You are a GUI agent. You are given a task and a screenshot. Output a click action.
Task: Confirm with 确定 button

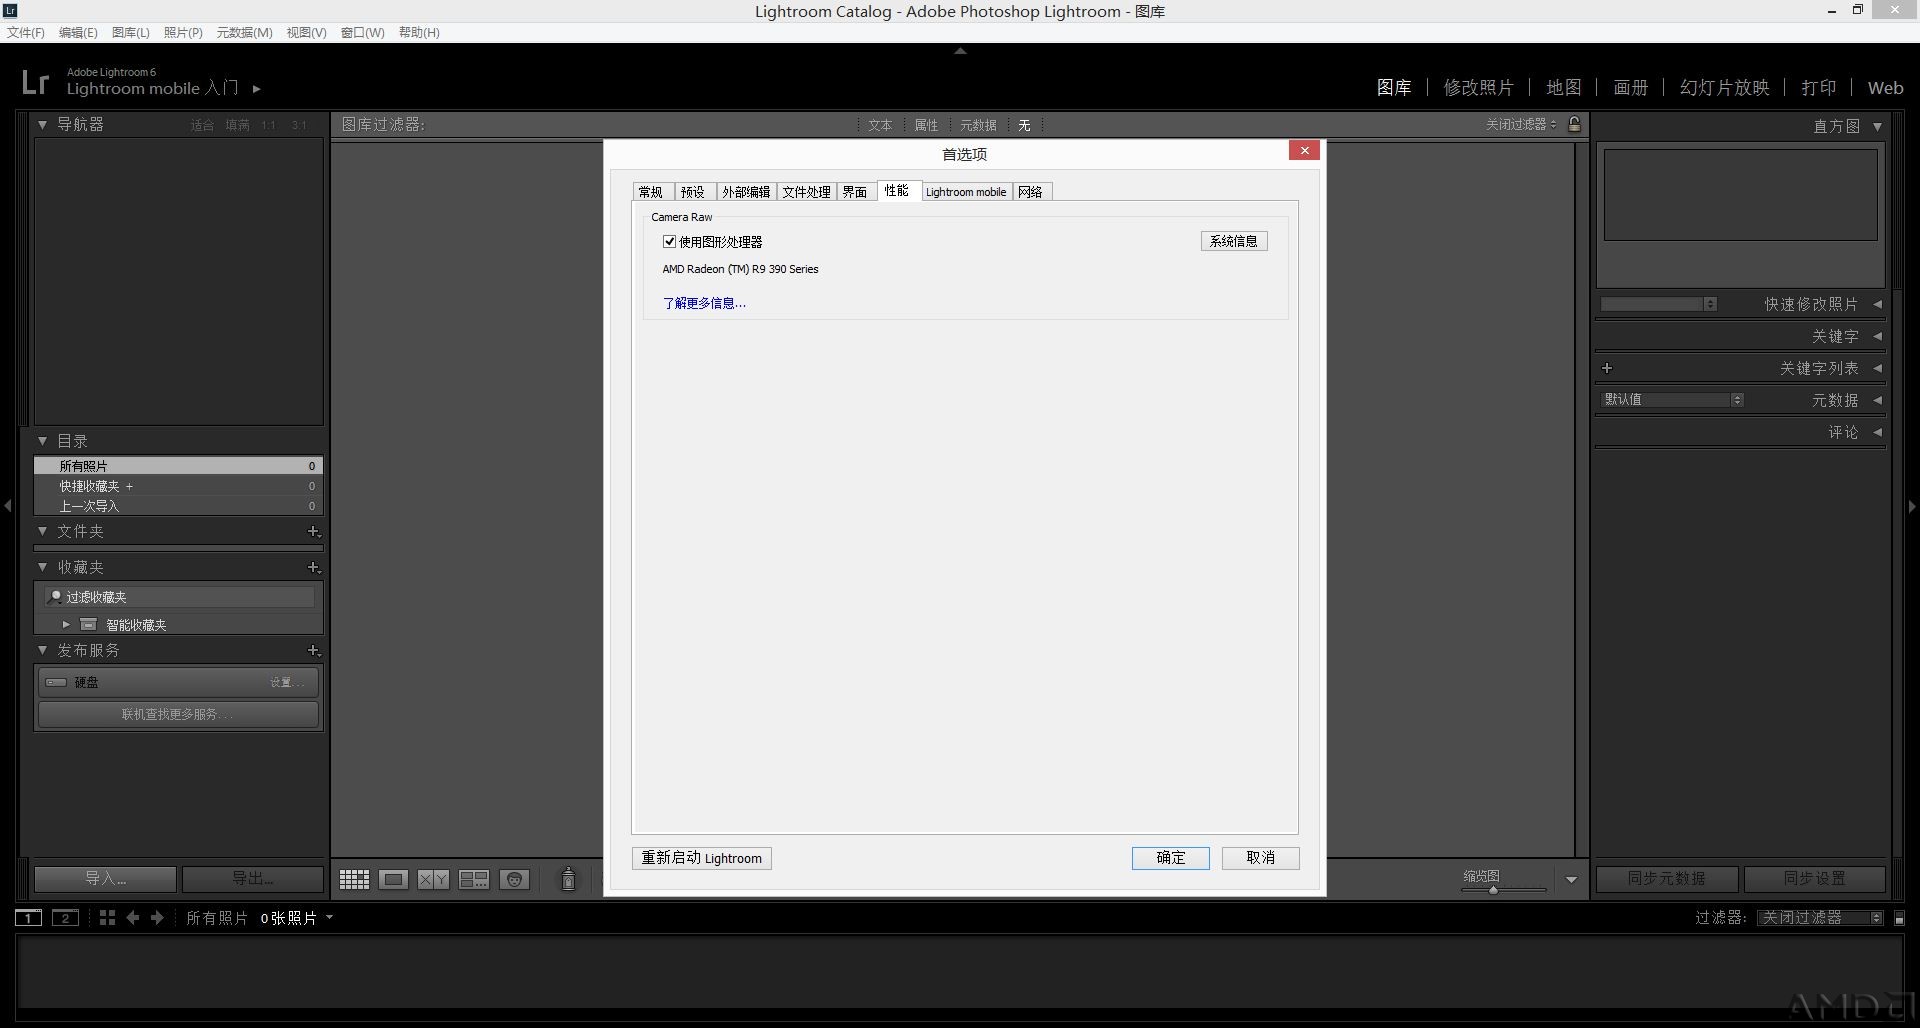point(1171,858)
